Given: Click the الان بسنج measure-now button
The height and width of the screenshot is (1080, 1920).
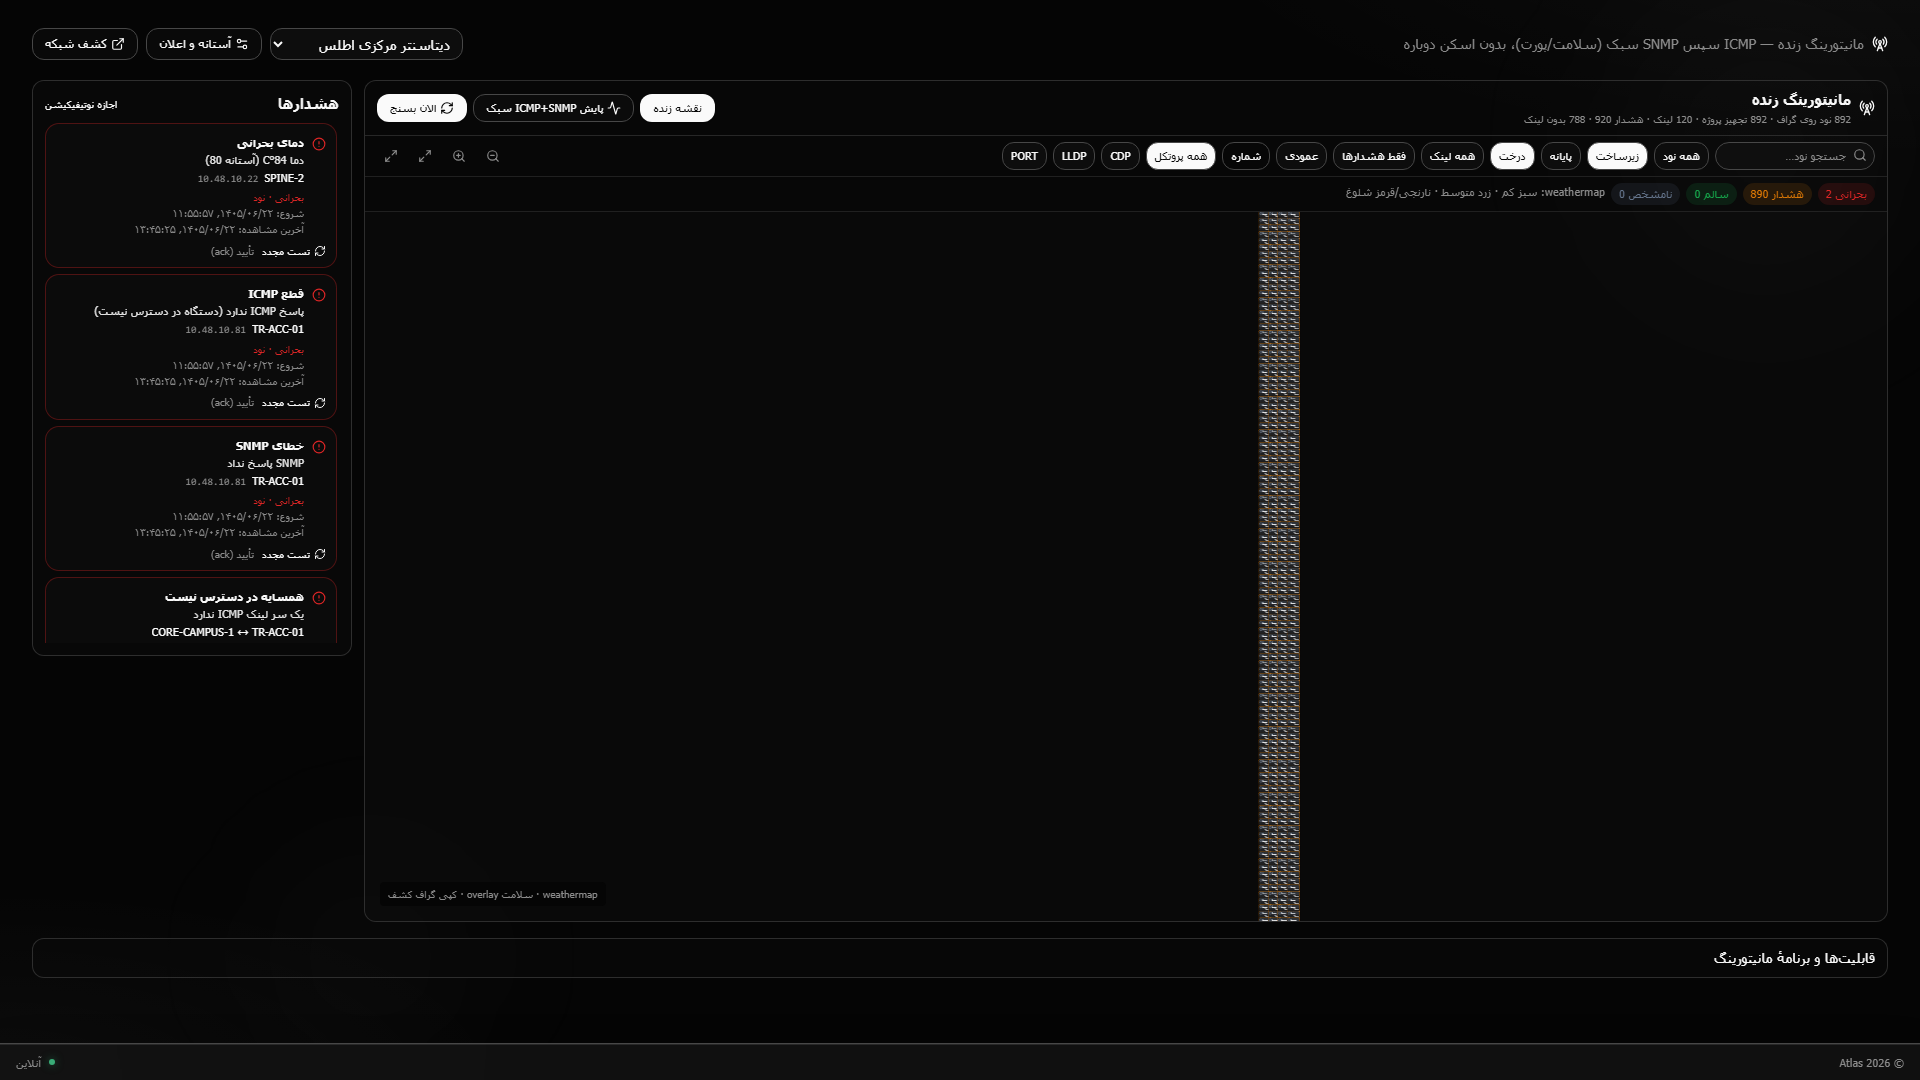Looking at the screenshot, I should pyautogui.click(x=422, y=108).
